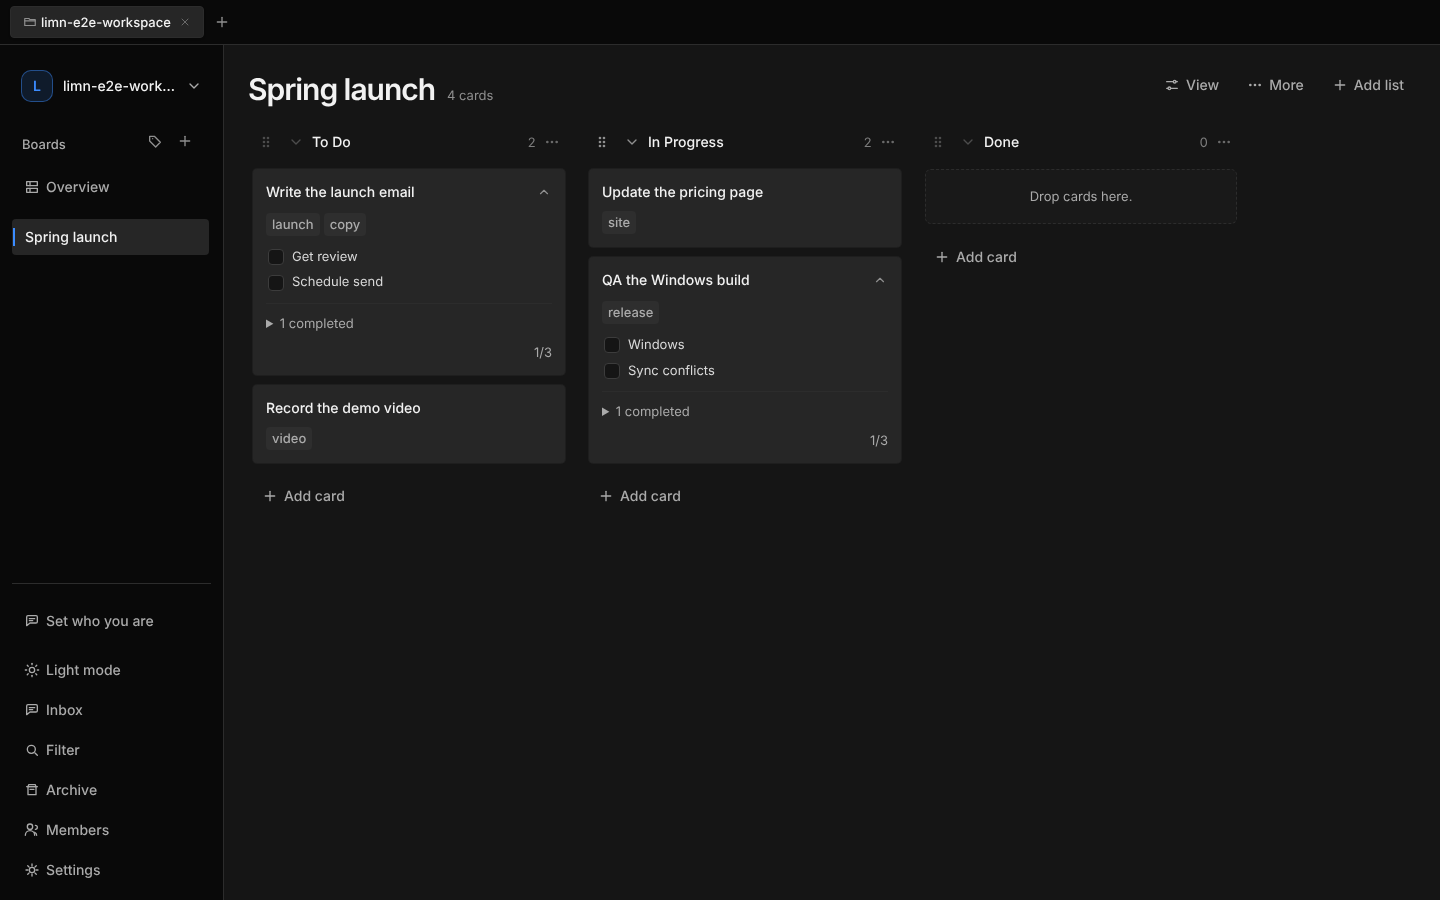Screen dimensions: 1440x900
Task: Collapse the Write the launch email card
Action: [544, 193]
